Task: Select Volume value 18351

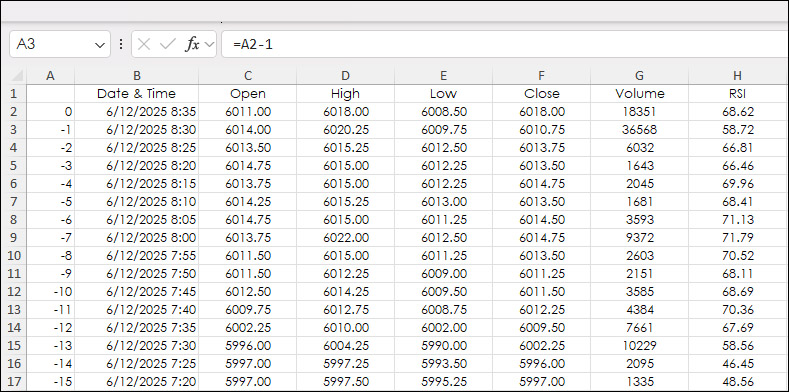Action: click(x=639, y=112)
